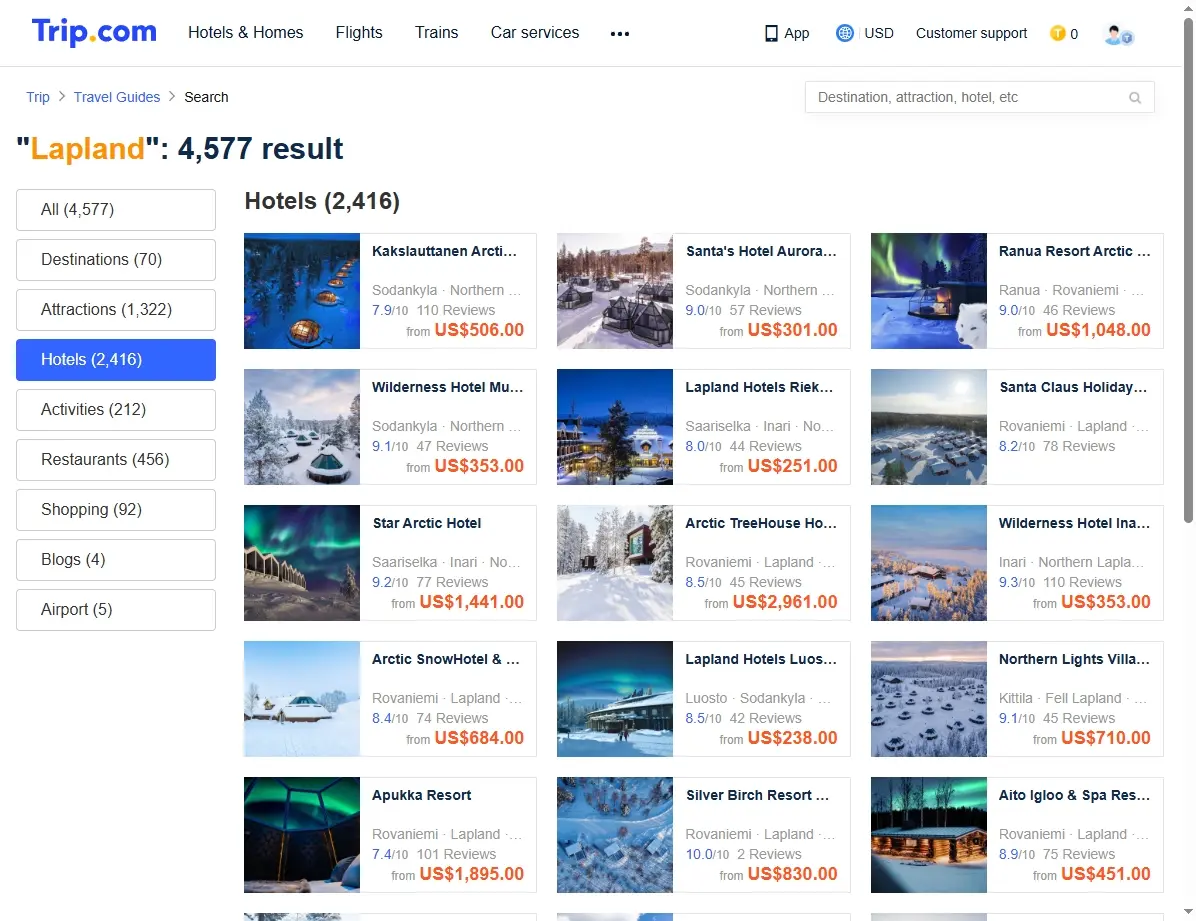Click Kakslauttanen Arcti... hotel title
Image resolution: width=1196 pixels, height=921 pixels.
pyautogui.click(x=445, y=251)
